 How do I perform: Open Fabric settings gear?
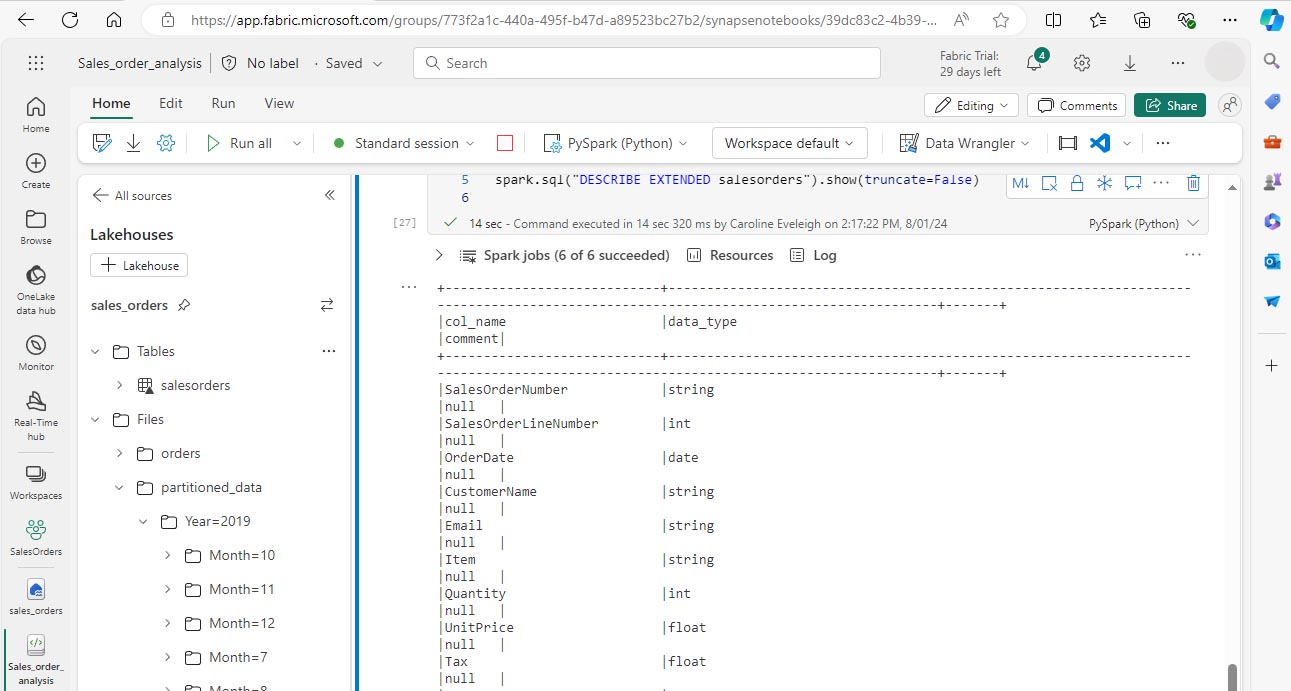[x=1082, y=63]
